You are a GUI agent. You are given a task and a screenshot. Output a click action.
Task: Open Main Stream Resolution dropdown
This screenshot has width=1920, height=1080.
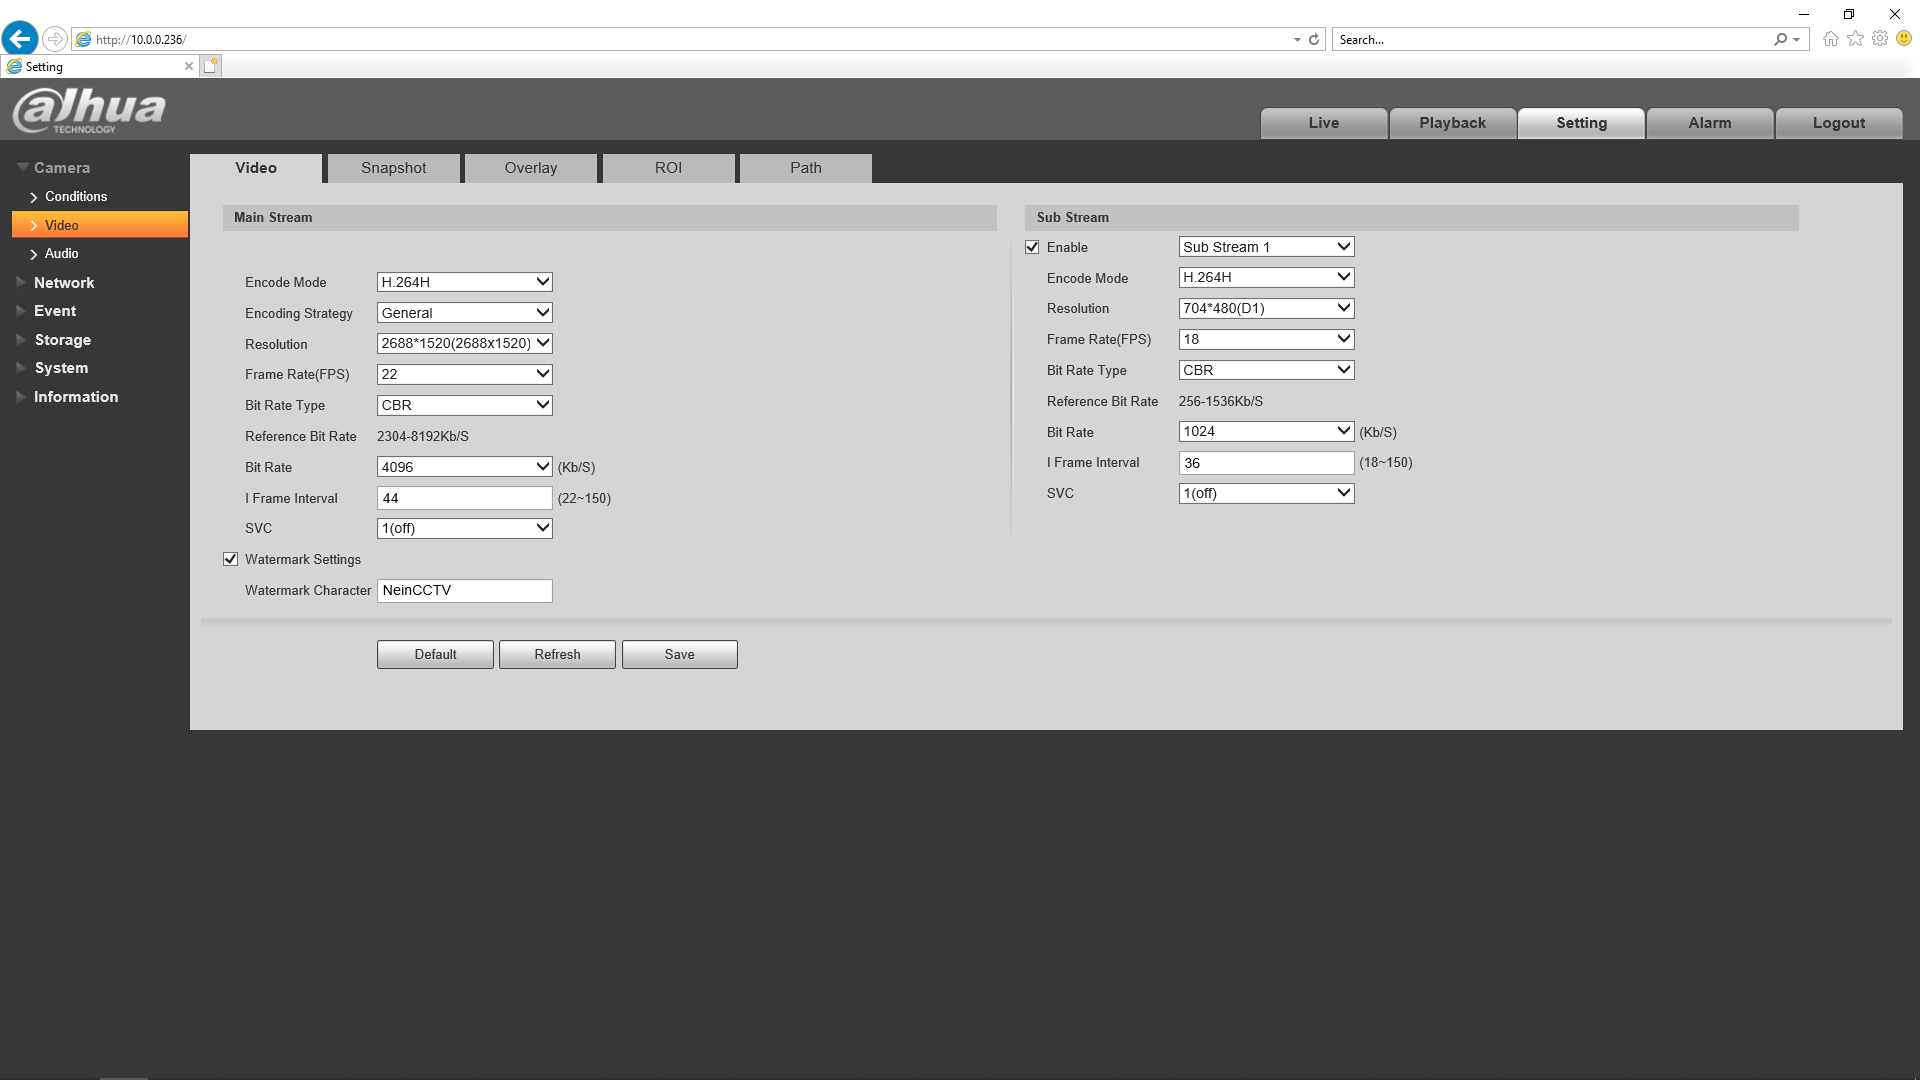pos(464,343)
